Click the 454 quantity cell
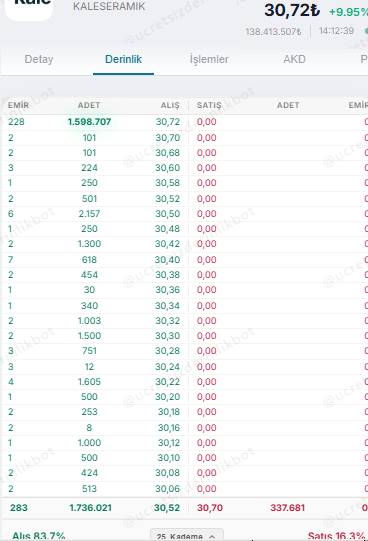368x541 pixels. [89, 275]
